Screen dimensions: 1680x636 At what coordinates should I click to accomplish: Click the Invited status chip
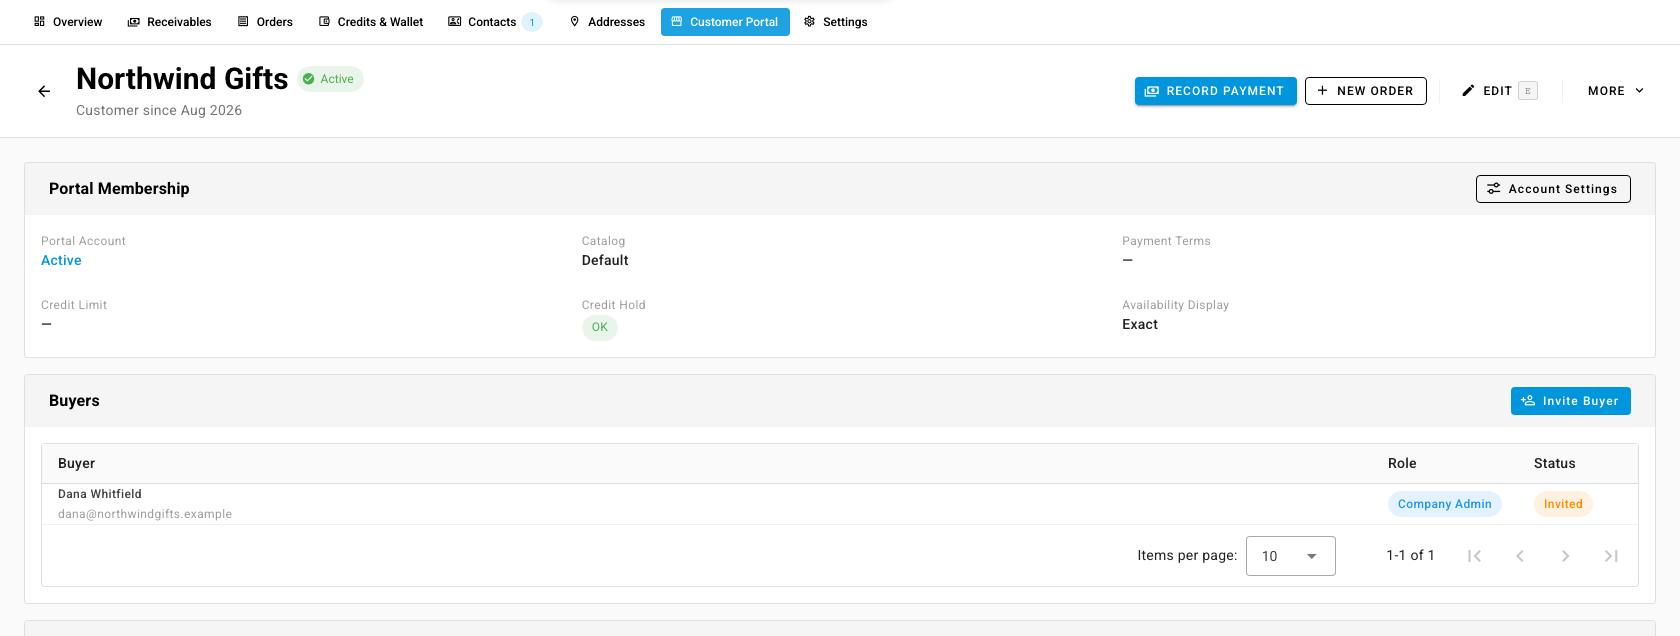tap(1562, 504)
